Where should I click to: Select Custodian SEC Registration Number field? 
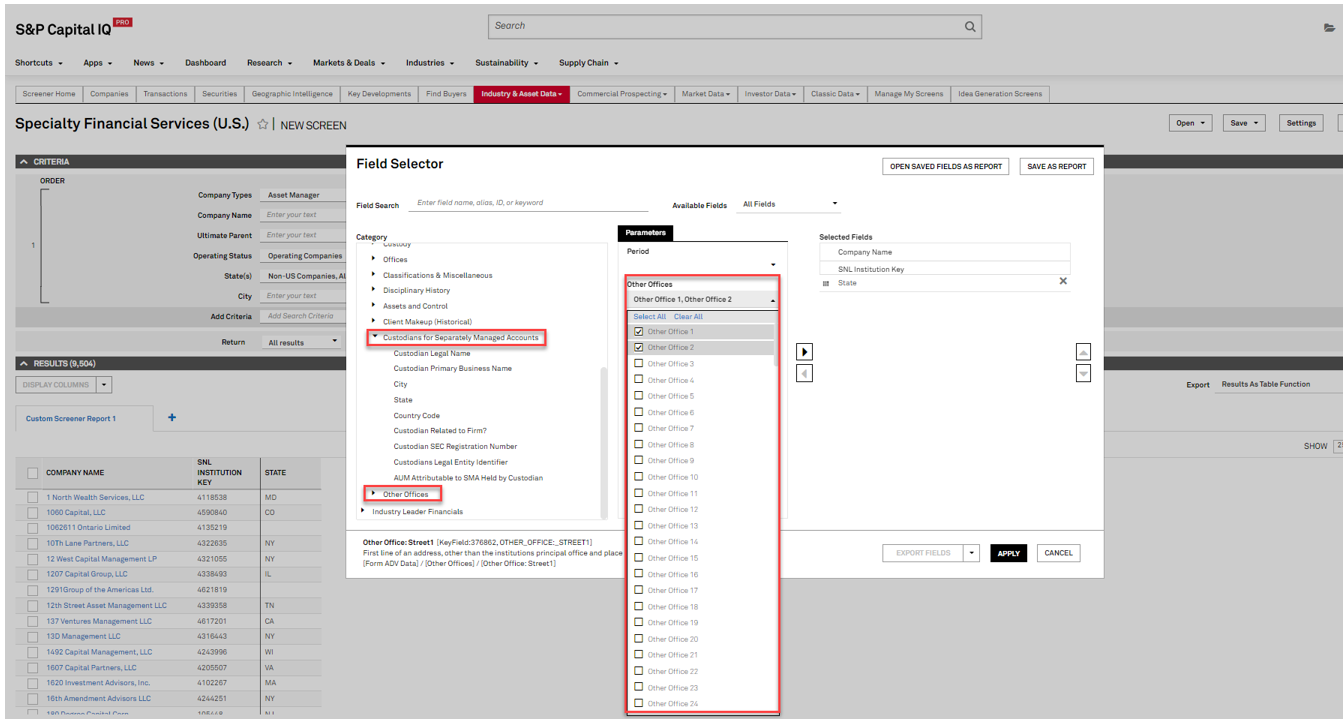(455, 447)
